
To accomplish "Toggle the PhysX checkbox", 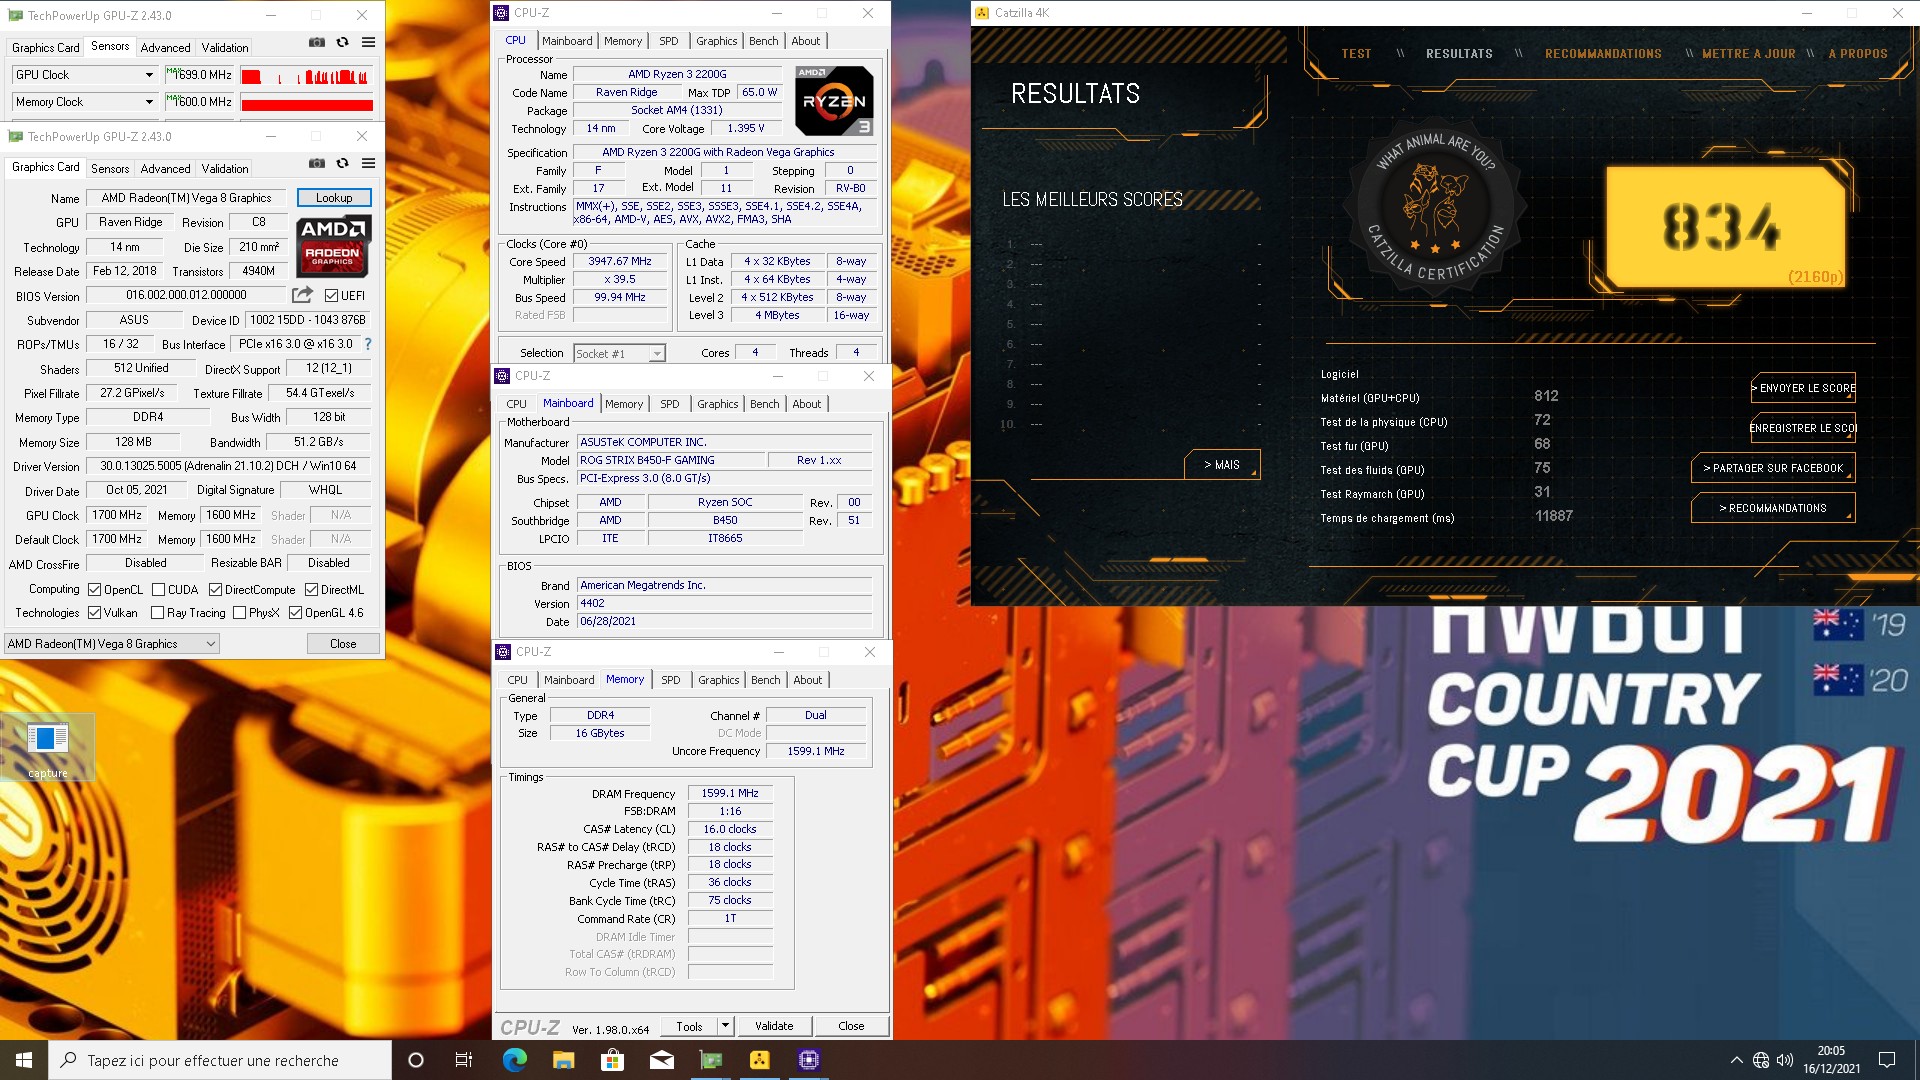I will pyautogui.click(x=239, y=613).
